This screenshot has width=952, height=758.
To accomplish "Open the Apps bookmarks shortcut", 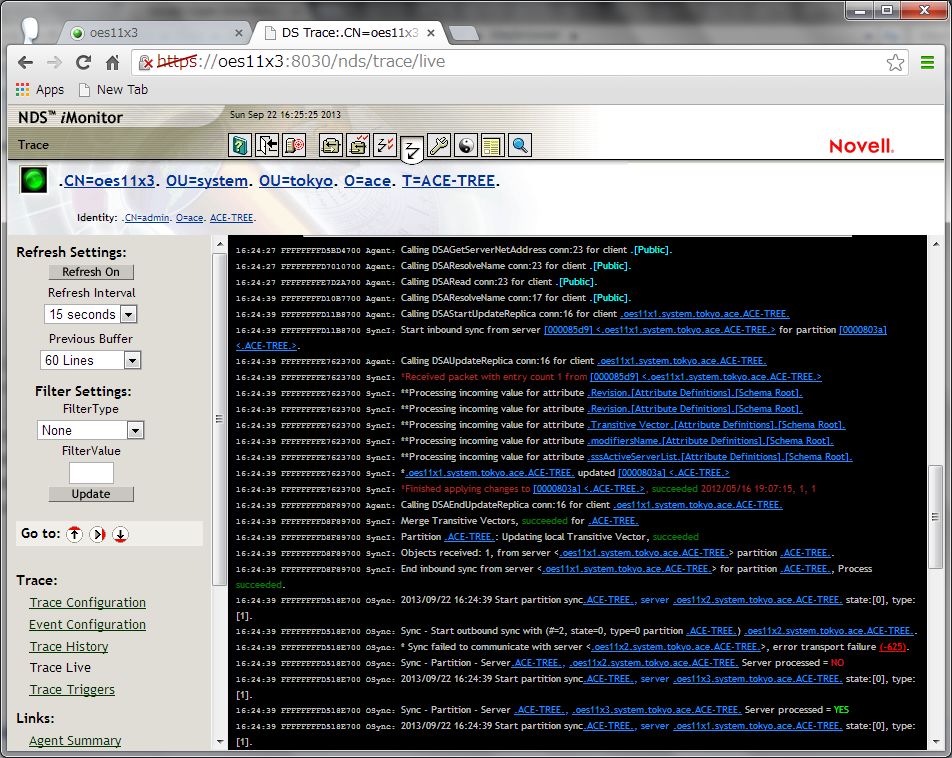I will (x=39, y=90).
